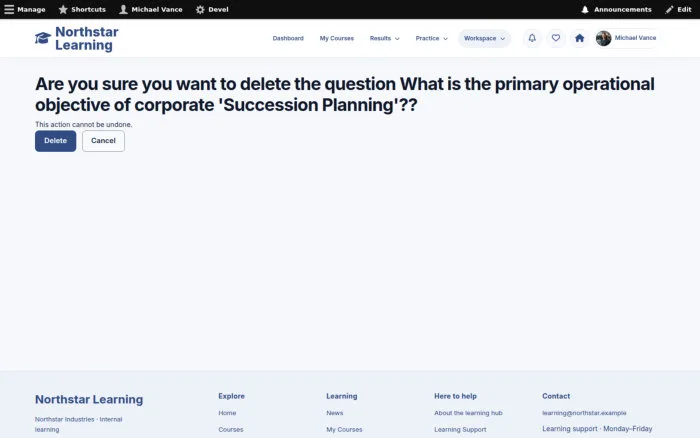The height and width of the screenshot is (438, 700).
Task: Click the 'Explore' footer heading
Action: click(x=231, y=396)
